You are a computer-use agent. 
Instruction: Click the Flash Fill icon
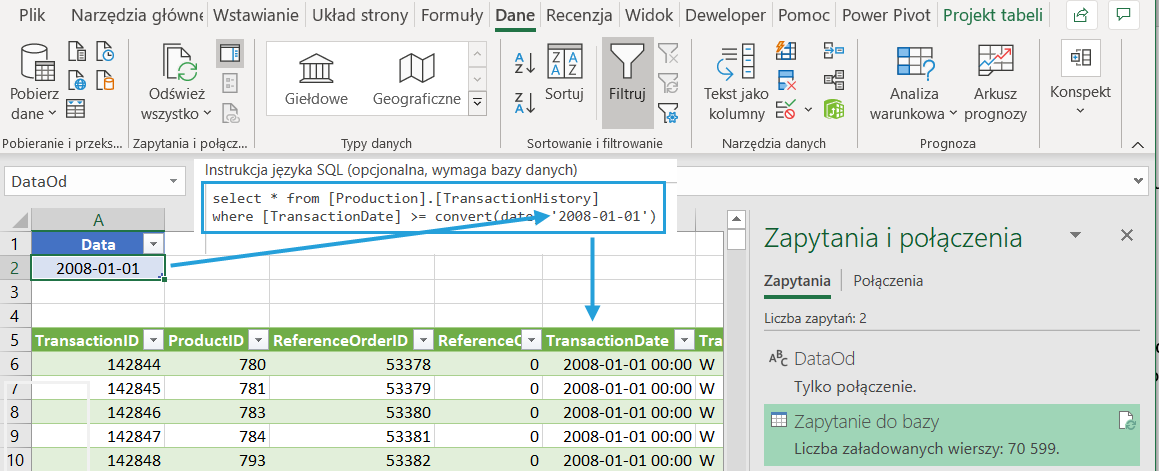[786, 51]
